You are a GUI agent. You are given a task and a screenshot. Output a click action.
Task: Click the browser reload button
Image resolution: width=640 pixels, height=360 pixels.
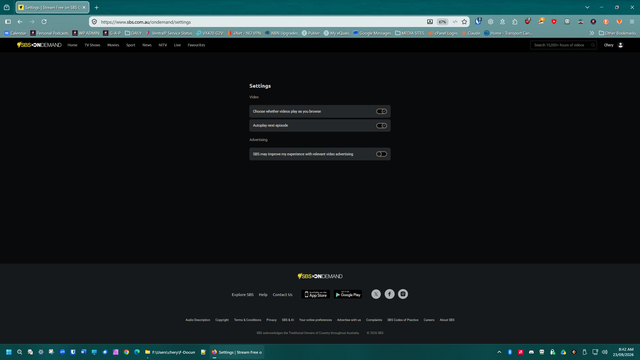tap(44, 22)
